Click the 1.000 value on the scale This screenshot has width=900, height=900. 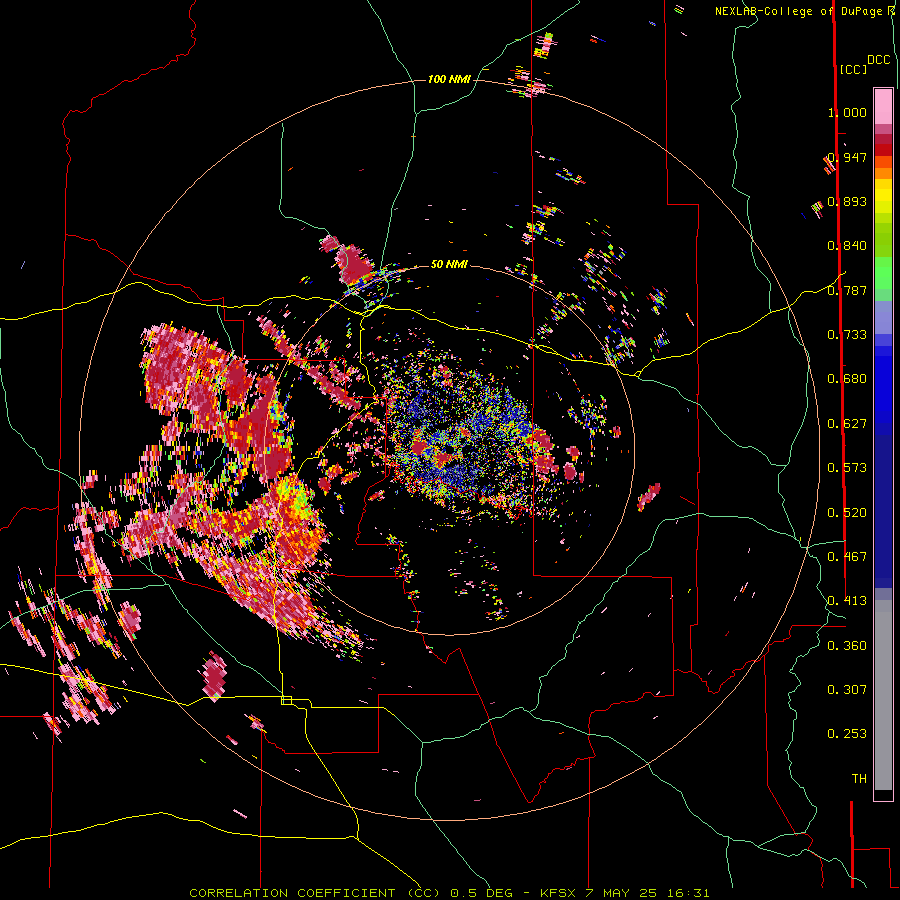847,112
